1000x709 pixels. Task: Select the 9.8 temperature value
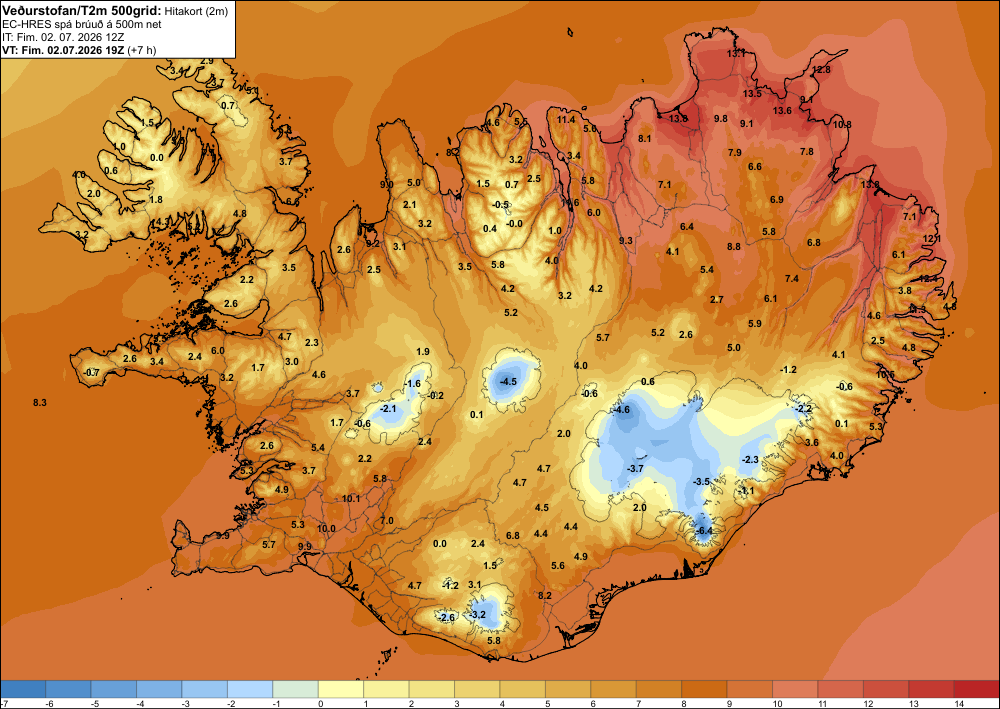click(x=721, y=119)
